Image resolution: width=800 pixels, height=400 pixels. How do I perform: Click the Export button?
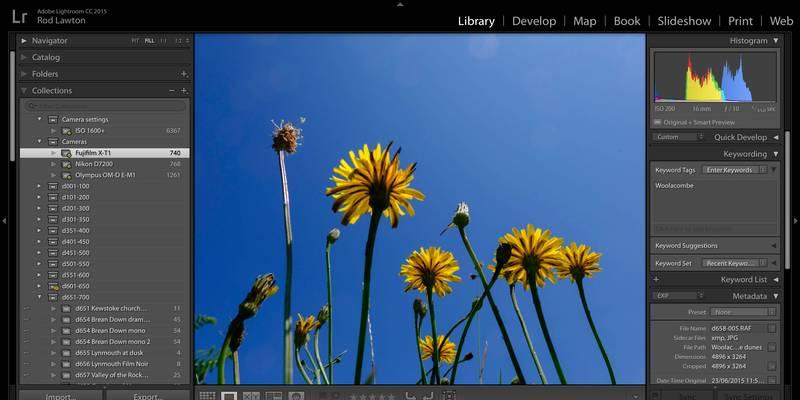[148, 396]
